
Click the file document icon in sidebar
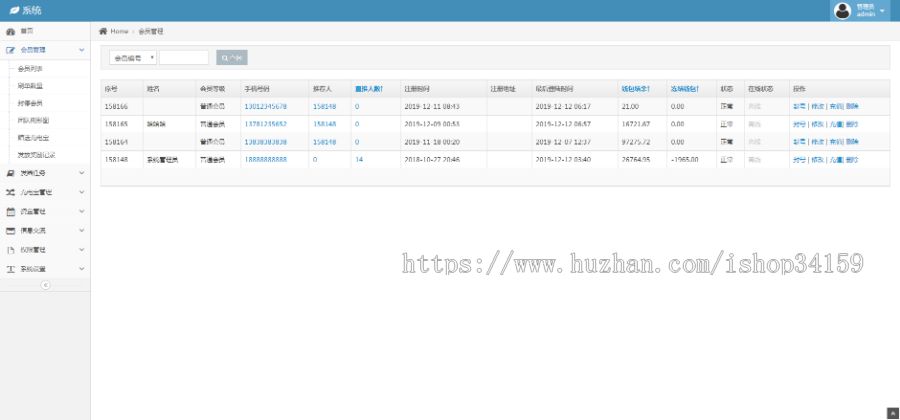10,250
